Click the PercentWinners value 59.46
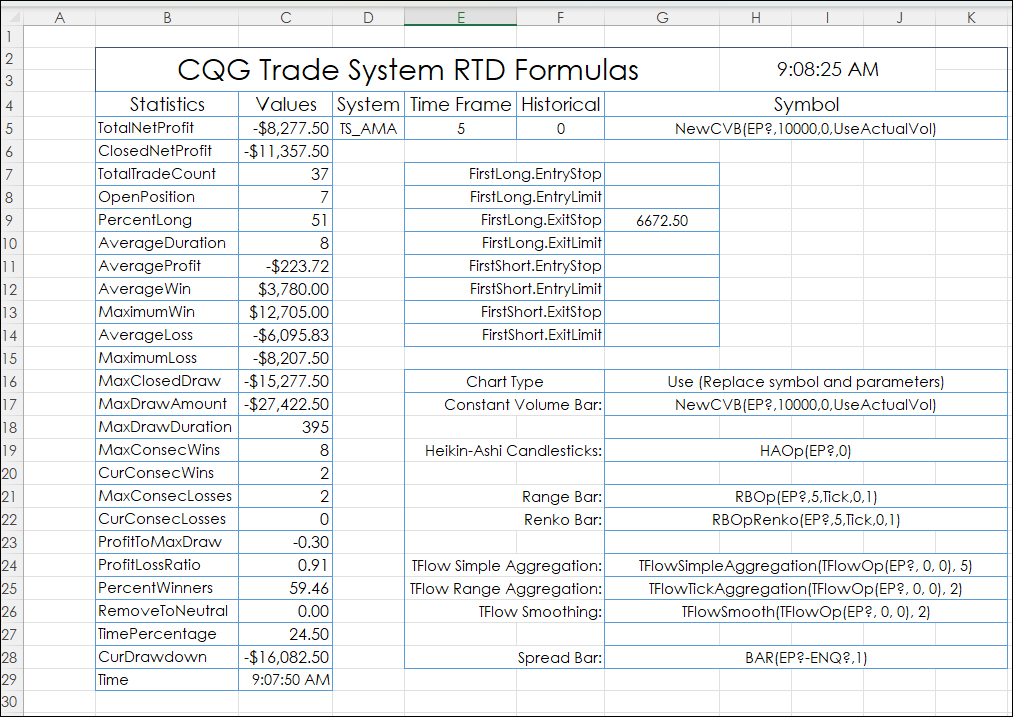This screenshot has width=1013, height=717. pyautogui.click(x=286, y=588)
